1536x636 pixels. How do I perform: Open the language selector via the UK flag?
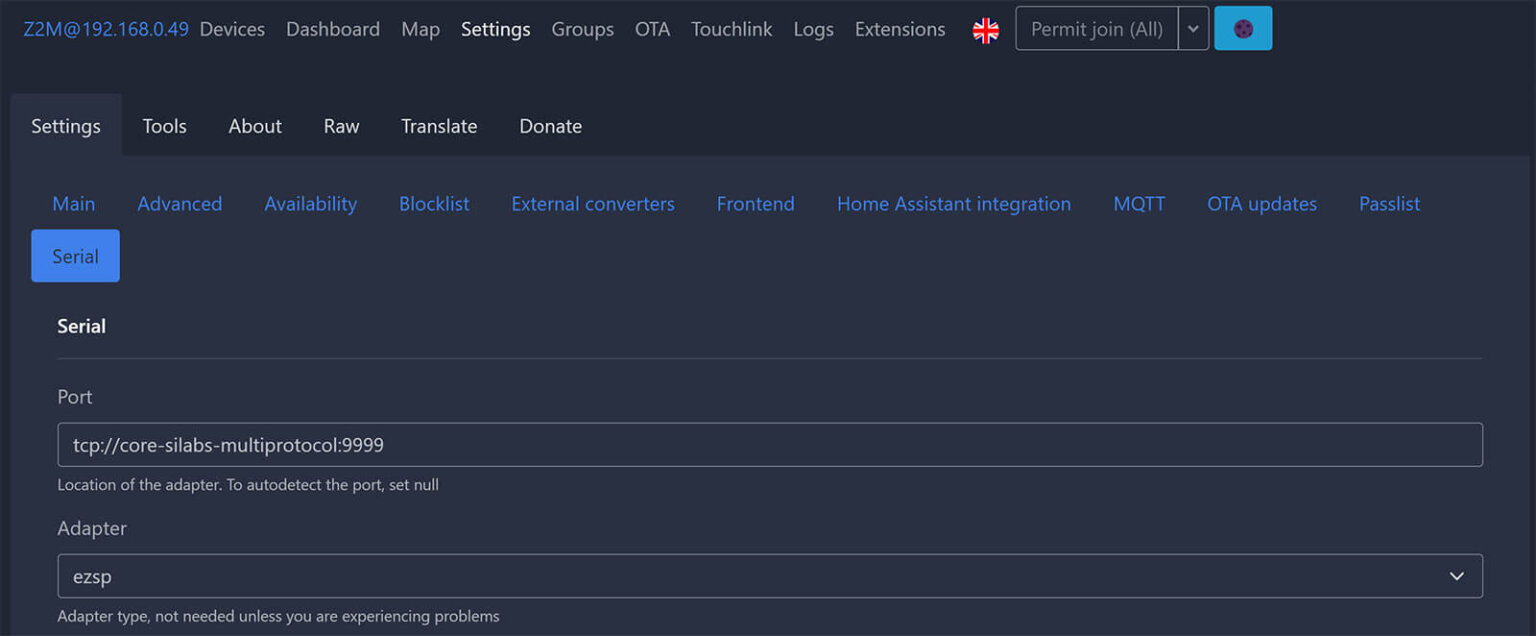pyautogui.click(x=986, y=29)
